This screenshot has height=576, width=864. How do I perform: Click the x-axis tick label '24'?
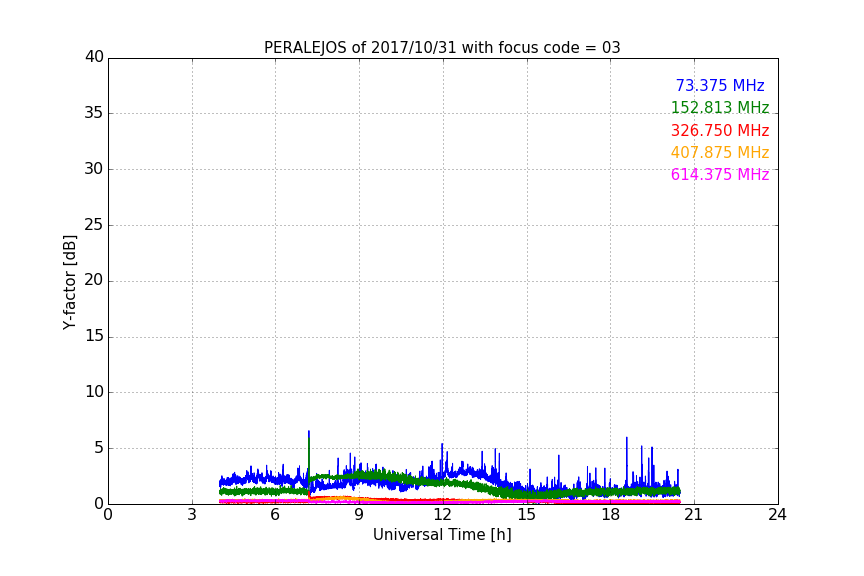777,515
